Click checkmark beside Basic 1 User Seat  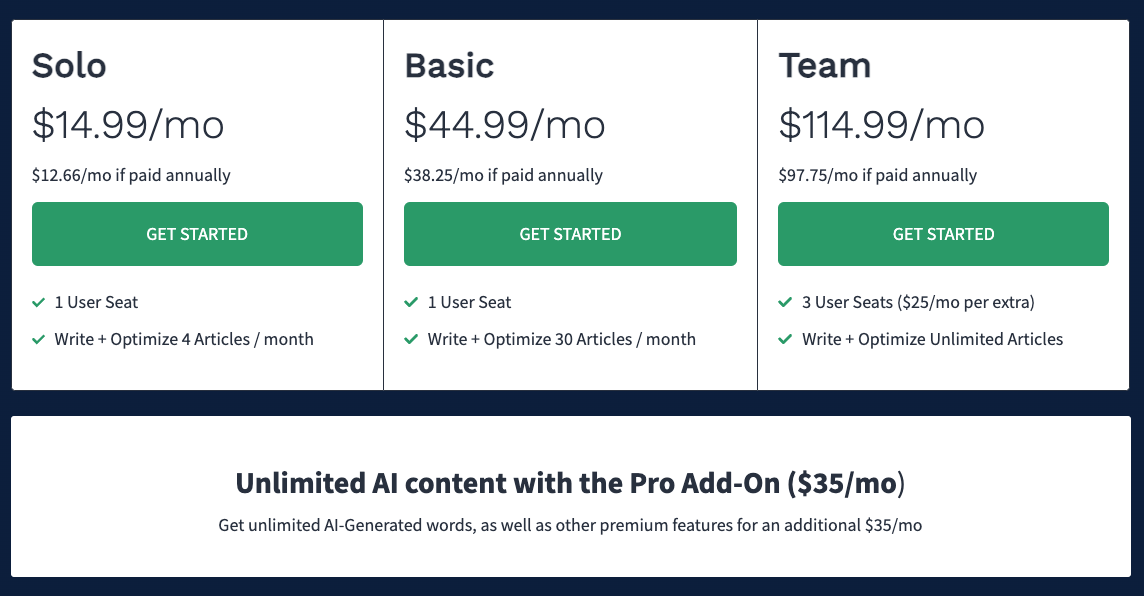(x=411, y=302)
